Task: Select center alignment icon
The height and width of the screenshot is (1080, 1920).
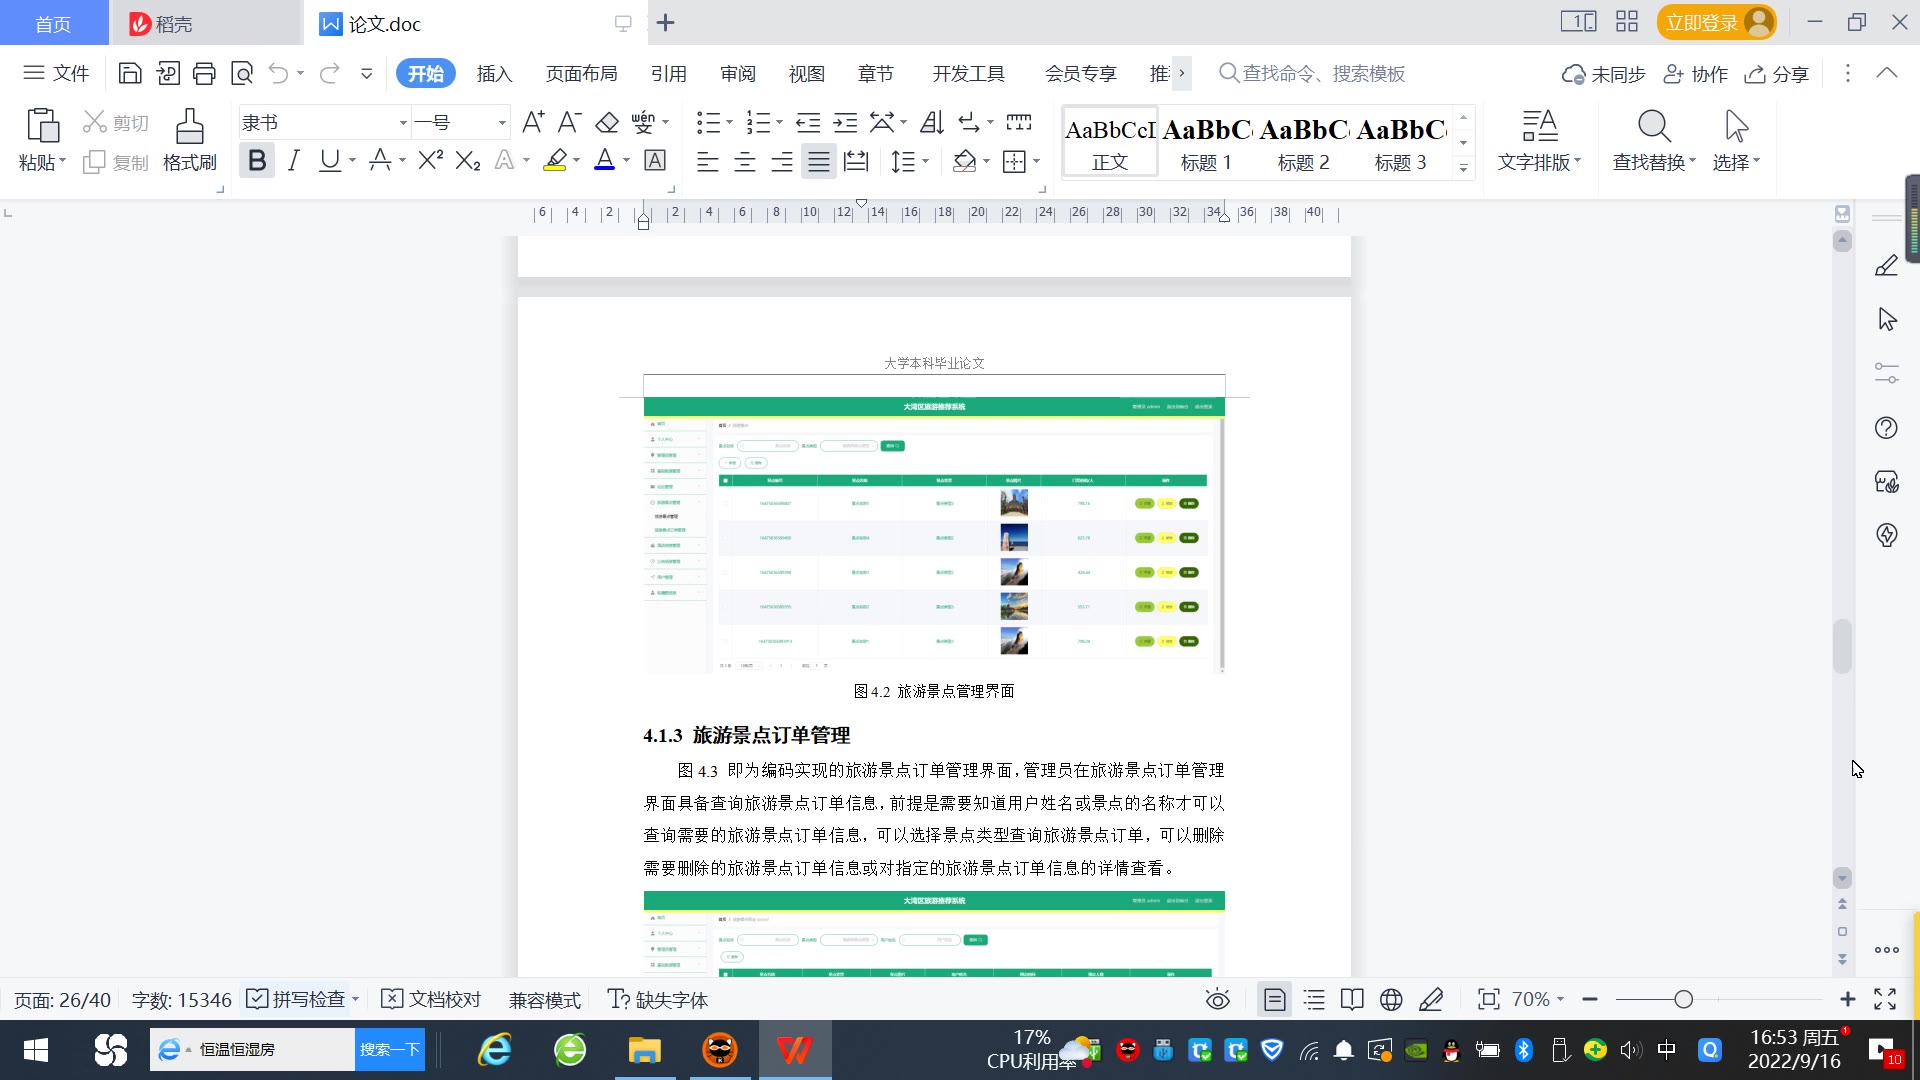Action: [x=745, y=162]
